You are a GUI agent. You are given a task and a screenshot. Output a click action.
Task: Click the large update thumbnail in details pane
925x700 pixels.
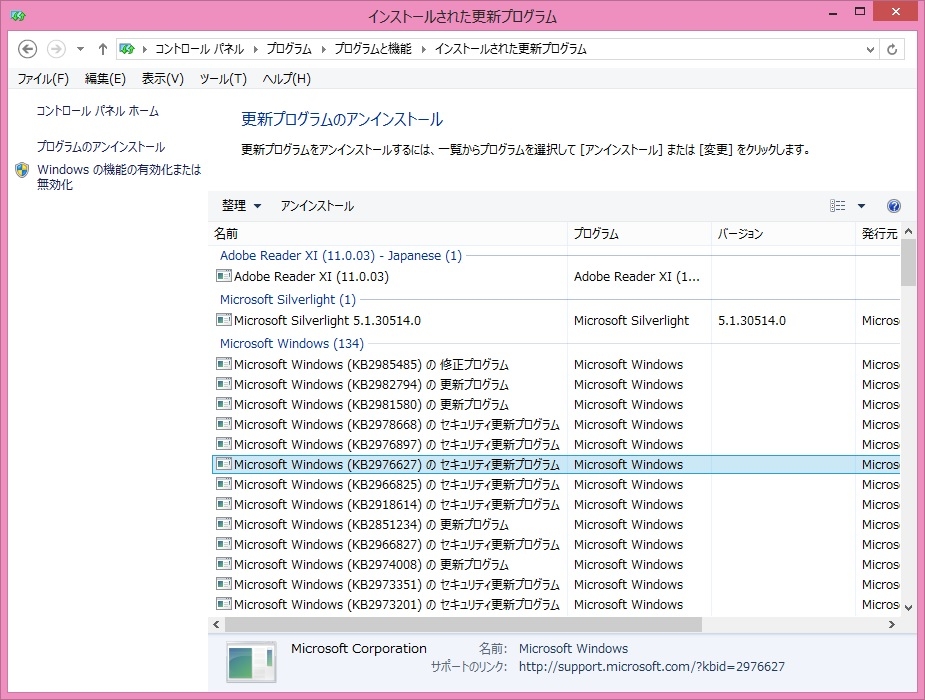point(251,662)
